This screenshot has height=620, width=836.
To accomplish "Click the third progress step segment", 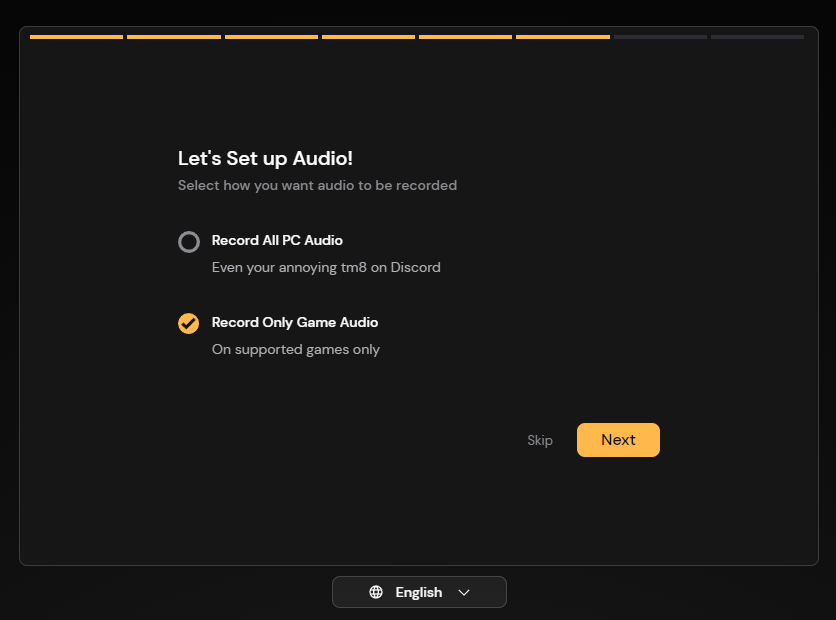I will click(x=271, y=37).
